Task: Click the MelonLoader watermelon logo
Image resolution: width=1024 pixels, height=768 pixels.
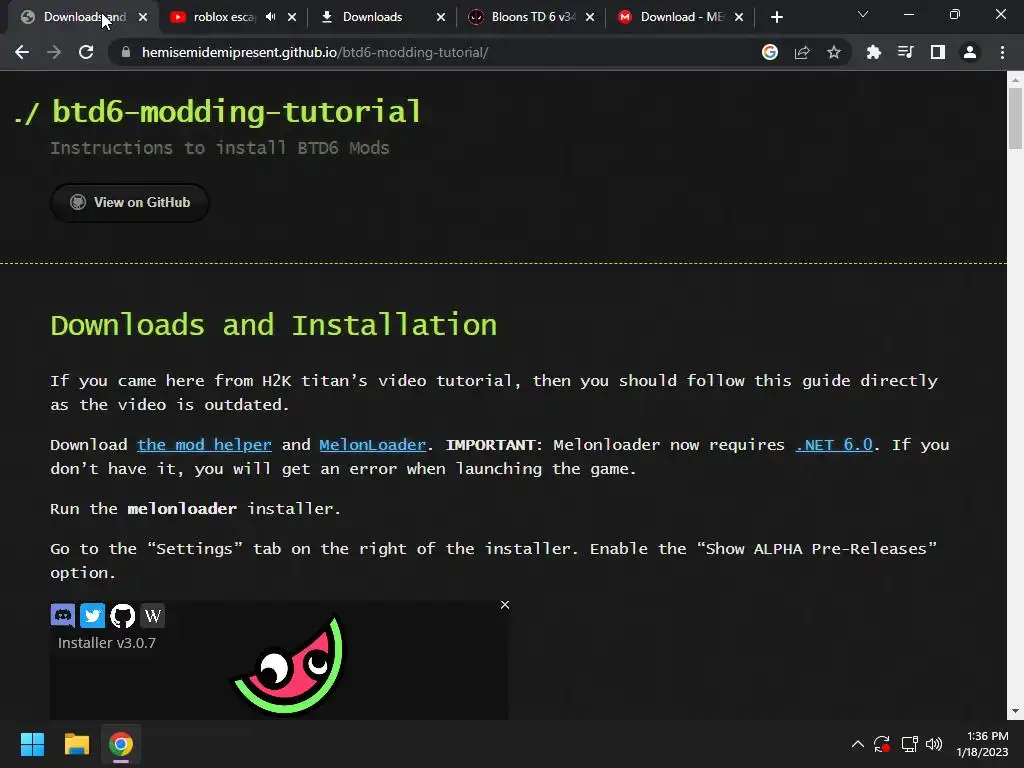Action: (x=289, y=665)
